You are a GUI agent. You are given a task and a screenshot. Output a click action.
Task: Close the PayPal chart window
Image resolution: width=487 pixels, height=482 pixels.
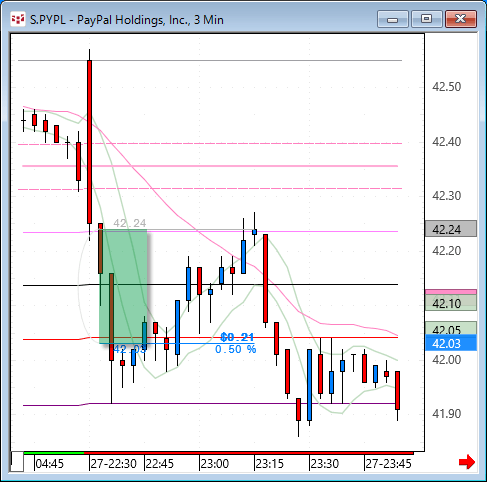point(461,19)
